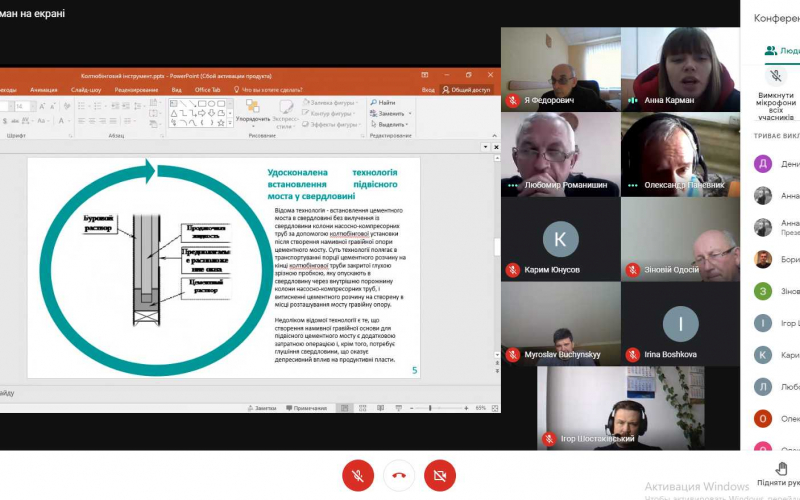Image resolution: width=800 pixels, height=500 pixels.
Task: Open the Рецензирование ribbon tab
Action: point(136,90)
